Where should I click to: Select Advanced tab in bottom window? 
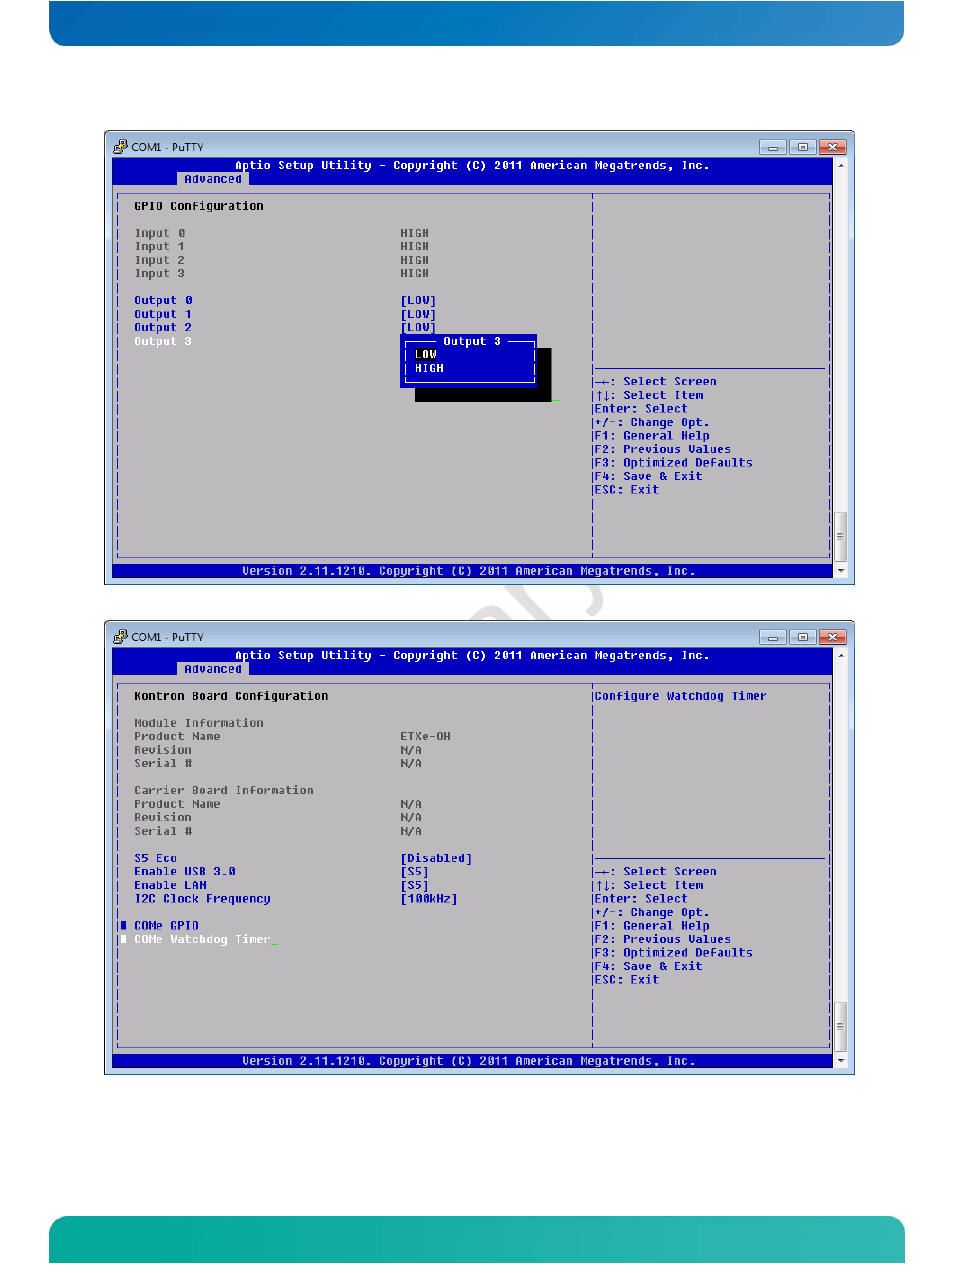pyautogui.click(x=212, y=669)
